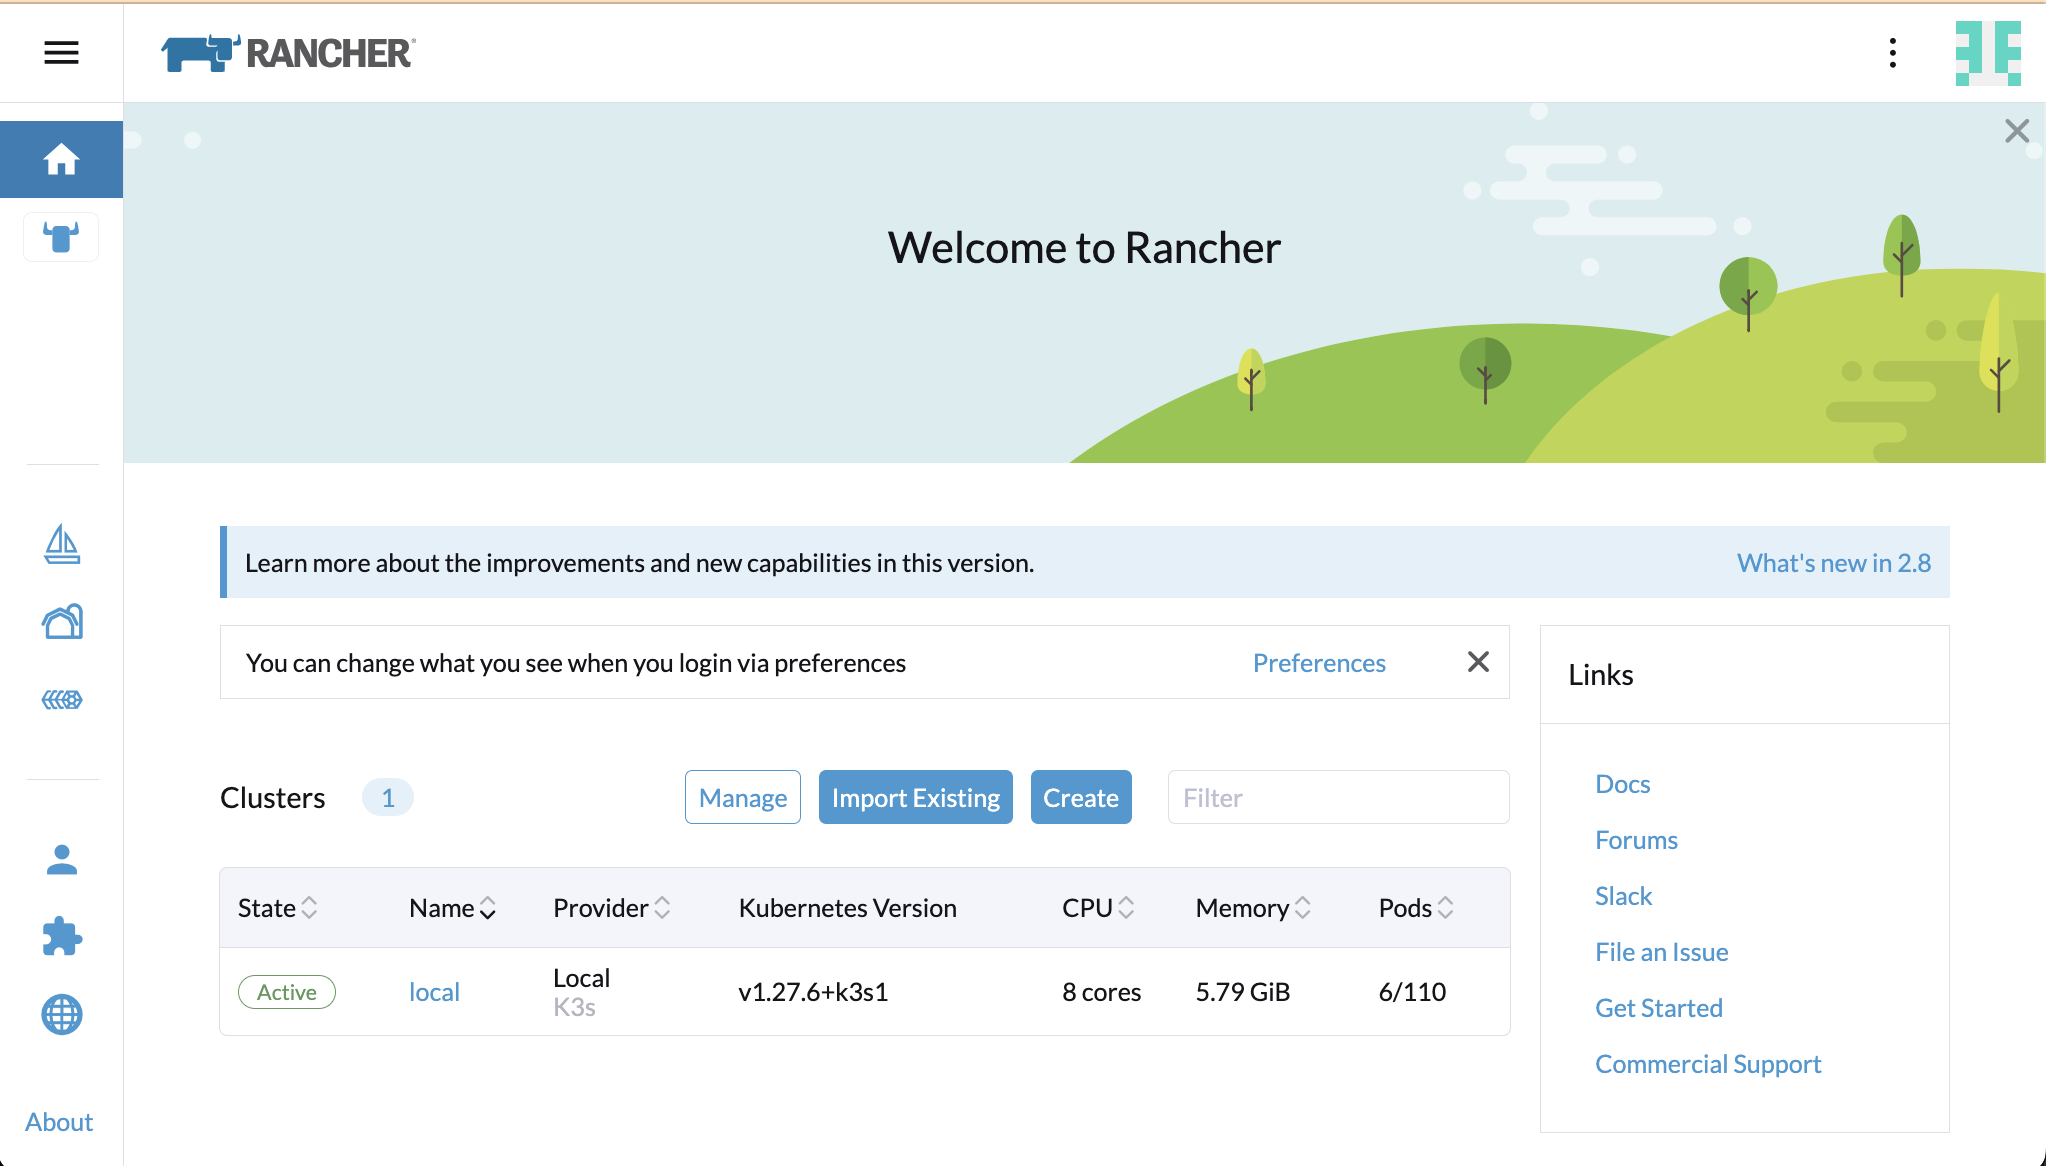The width and height of the screenshot is (2046, 1166).
Task: Open the local cluster link
Action: [x=434, y=992]
